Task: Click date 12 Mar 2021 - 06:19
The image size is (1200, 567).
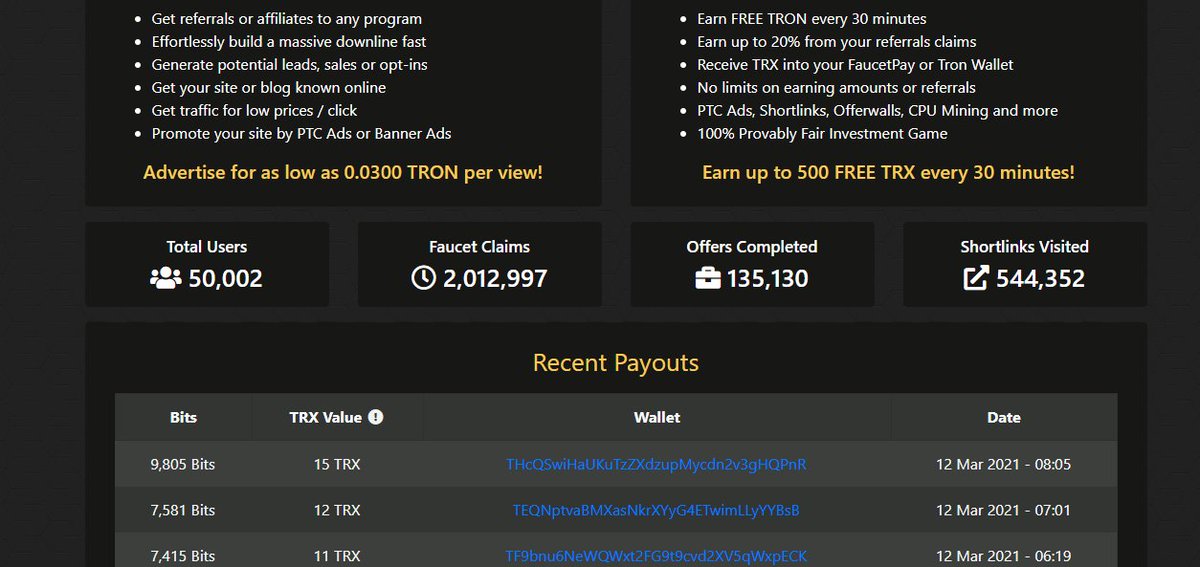Action: [1003, 556]
